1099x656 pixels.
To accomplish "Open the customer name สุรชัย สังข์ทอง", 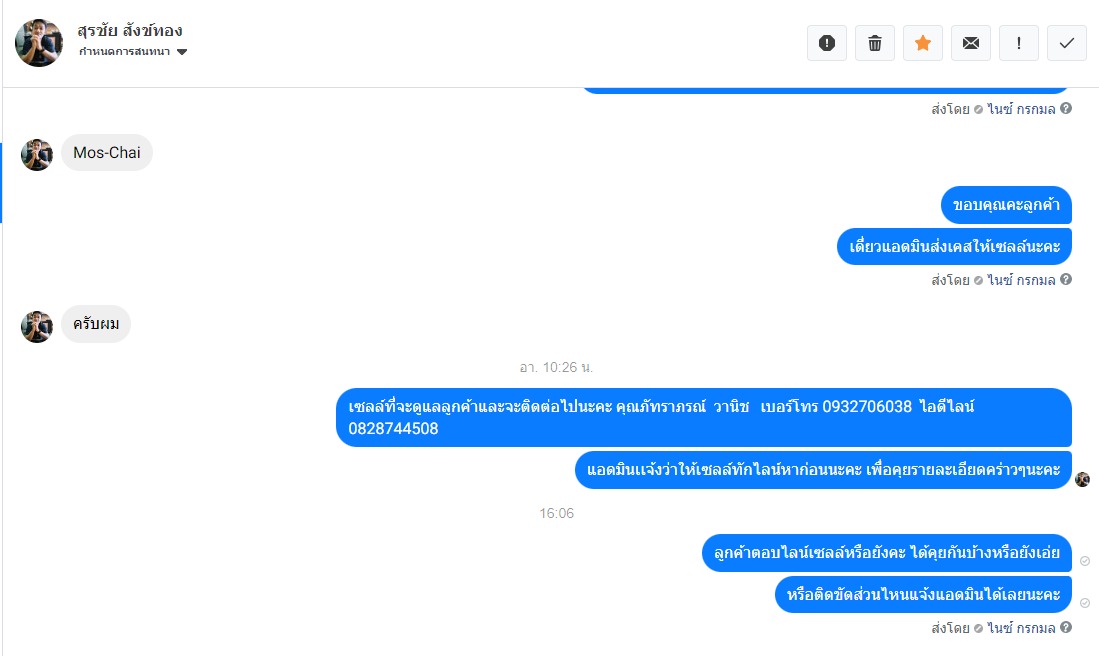I will click(130, 30).
